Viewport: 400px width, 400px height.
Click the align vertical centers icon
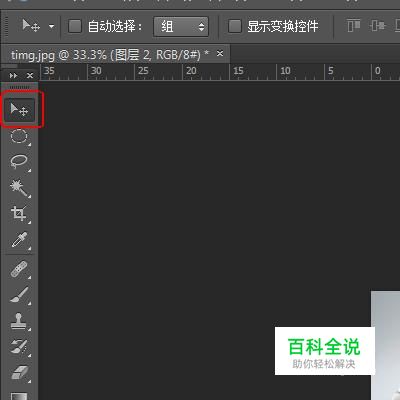coord(377,26)
